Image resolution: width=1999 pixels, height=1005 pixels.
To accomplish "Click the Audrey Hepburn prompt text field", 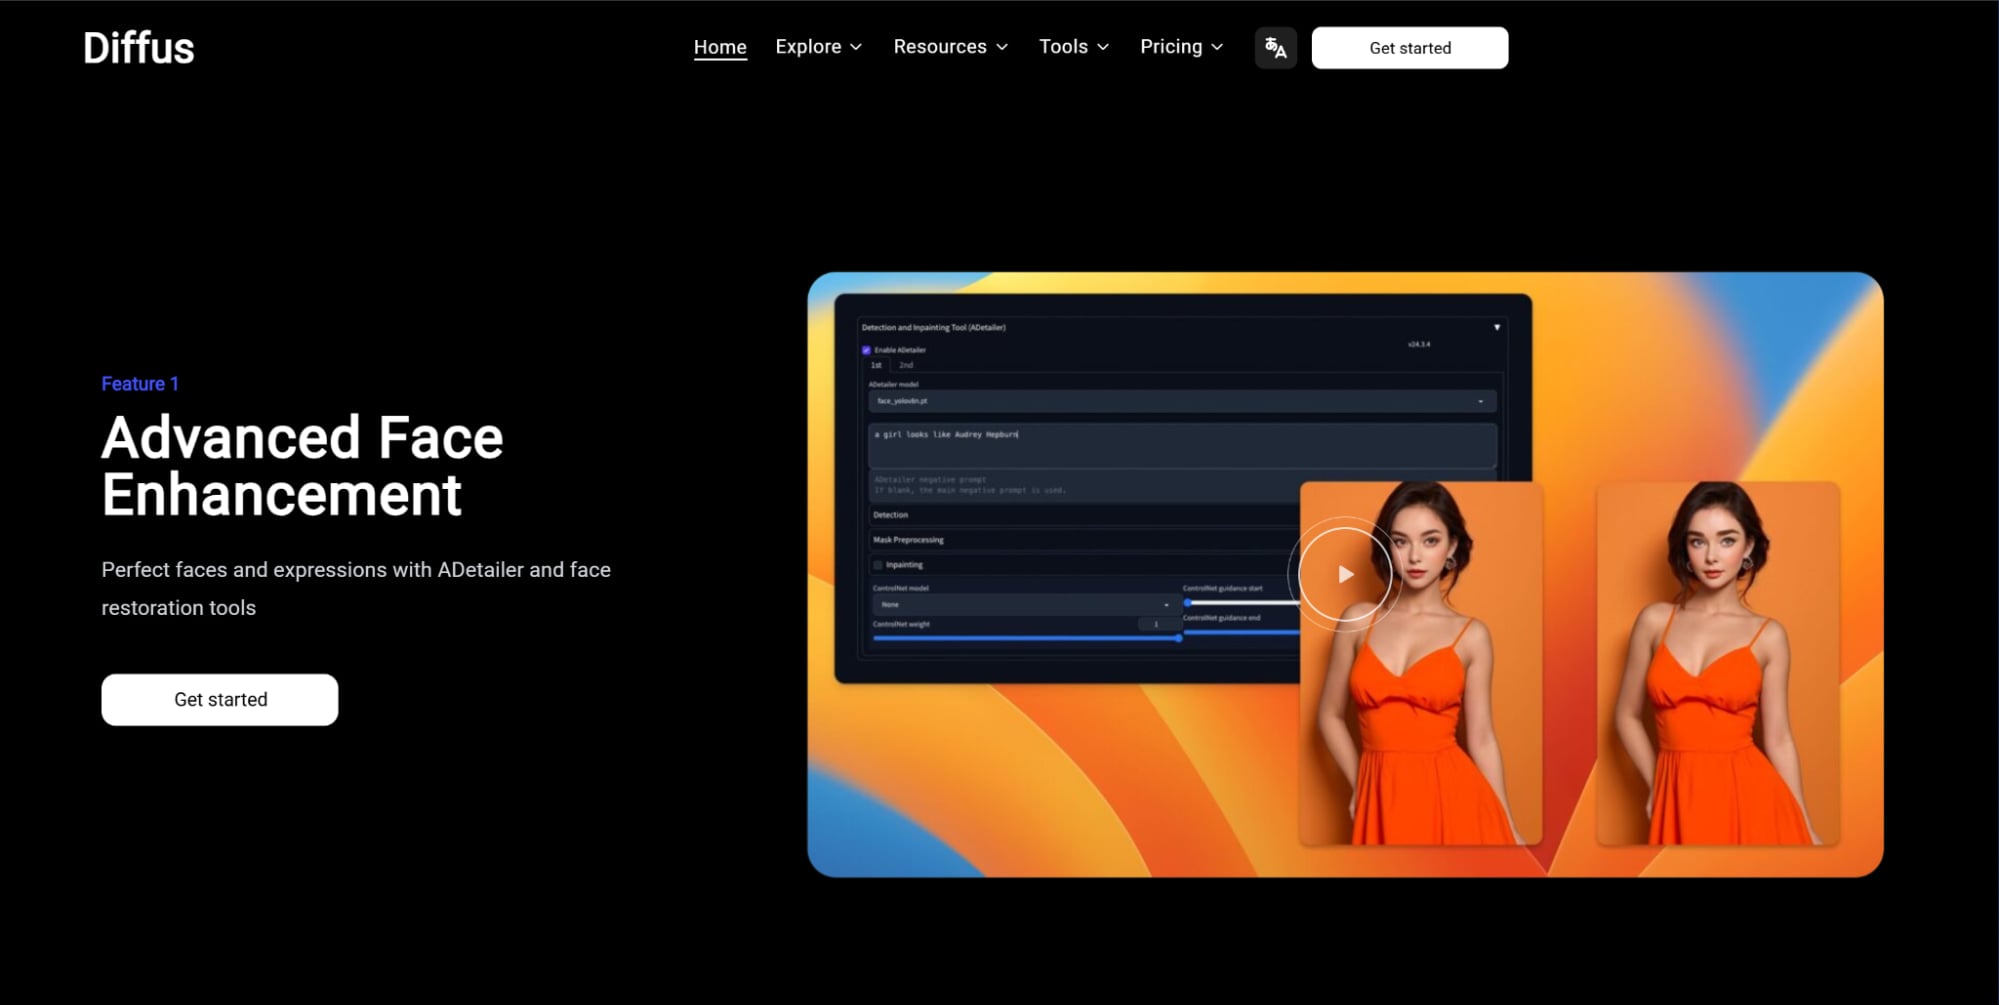I will click(x=1182, y=445).
